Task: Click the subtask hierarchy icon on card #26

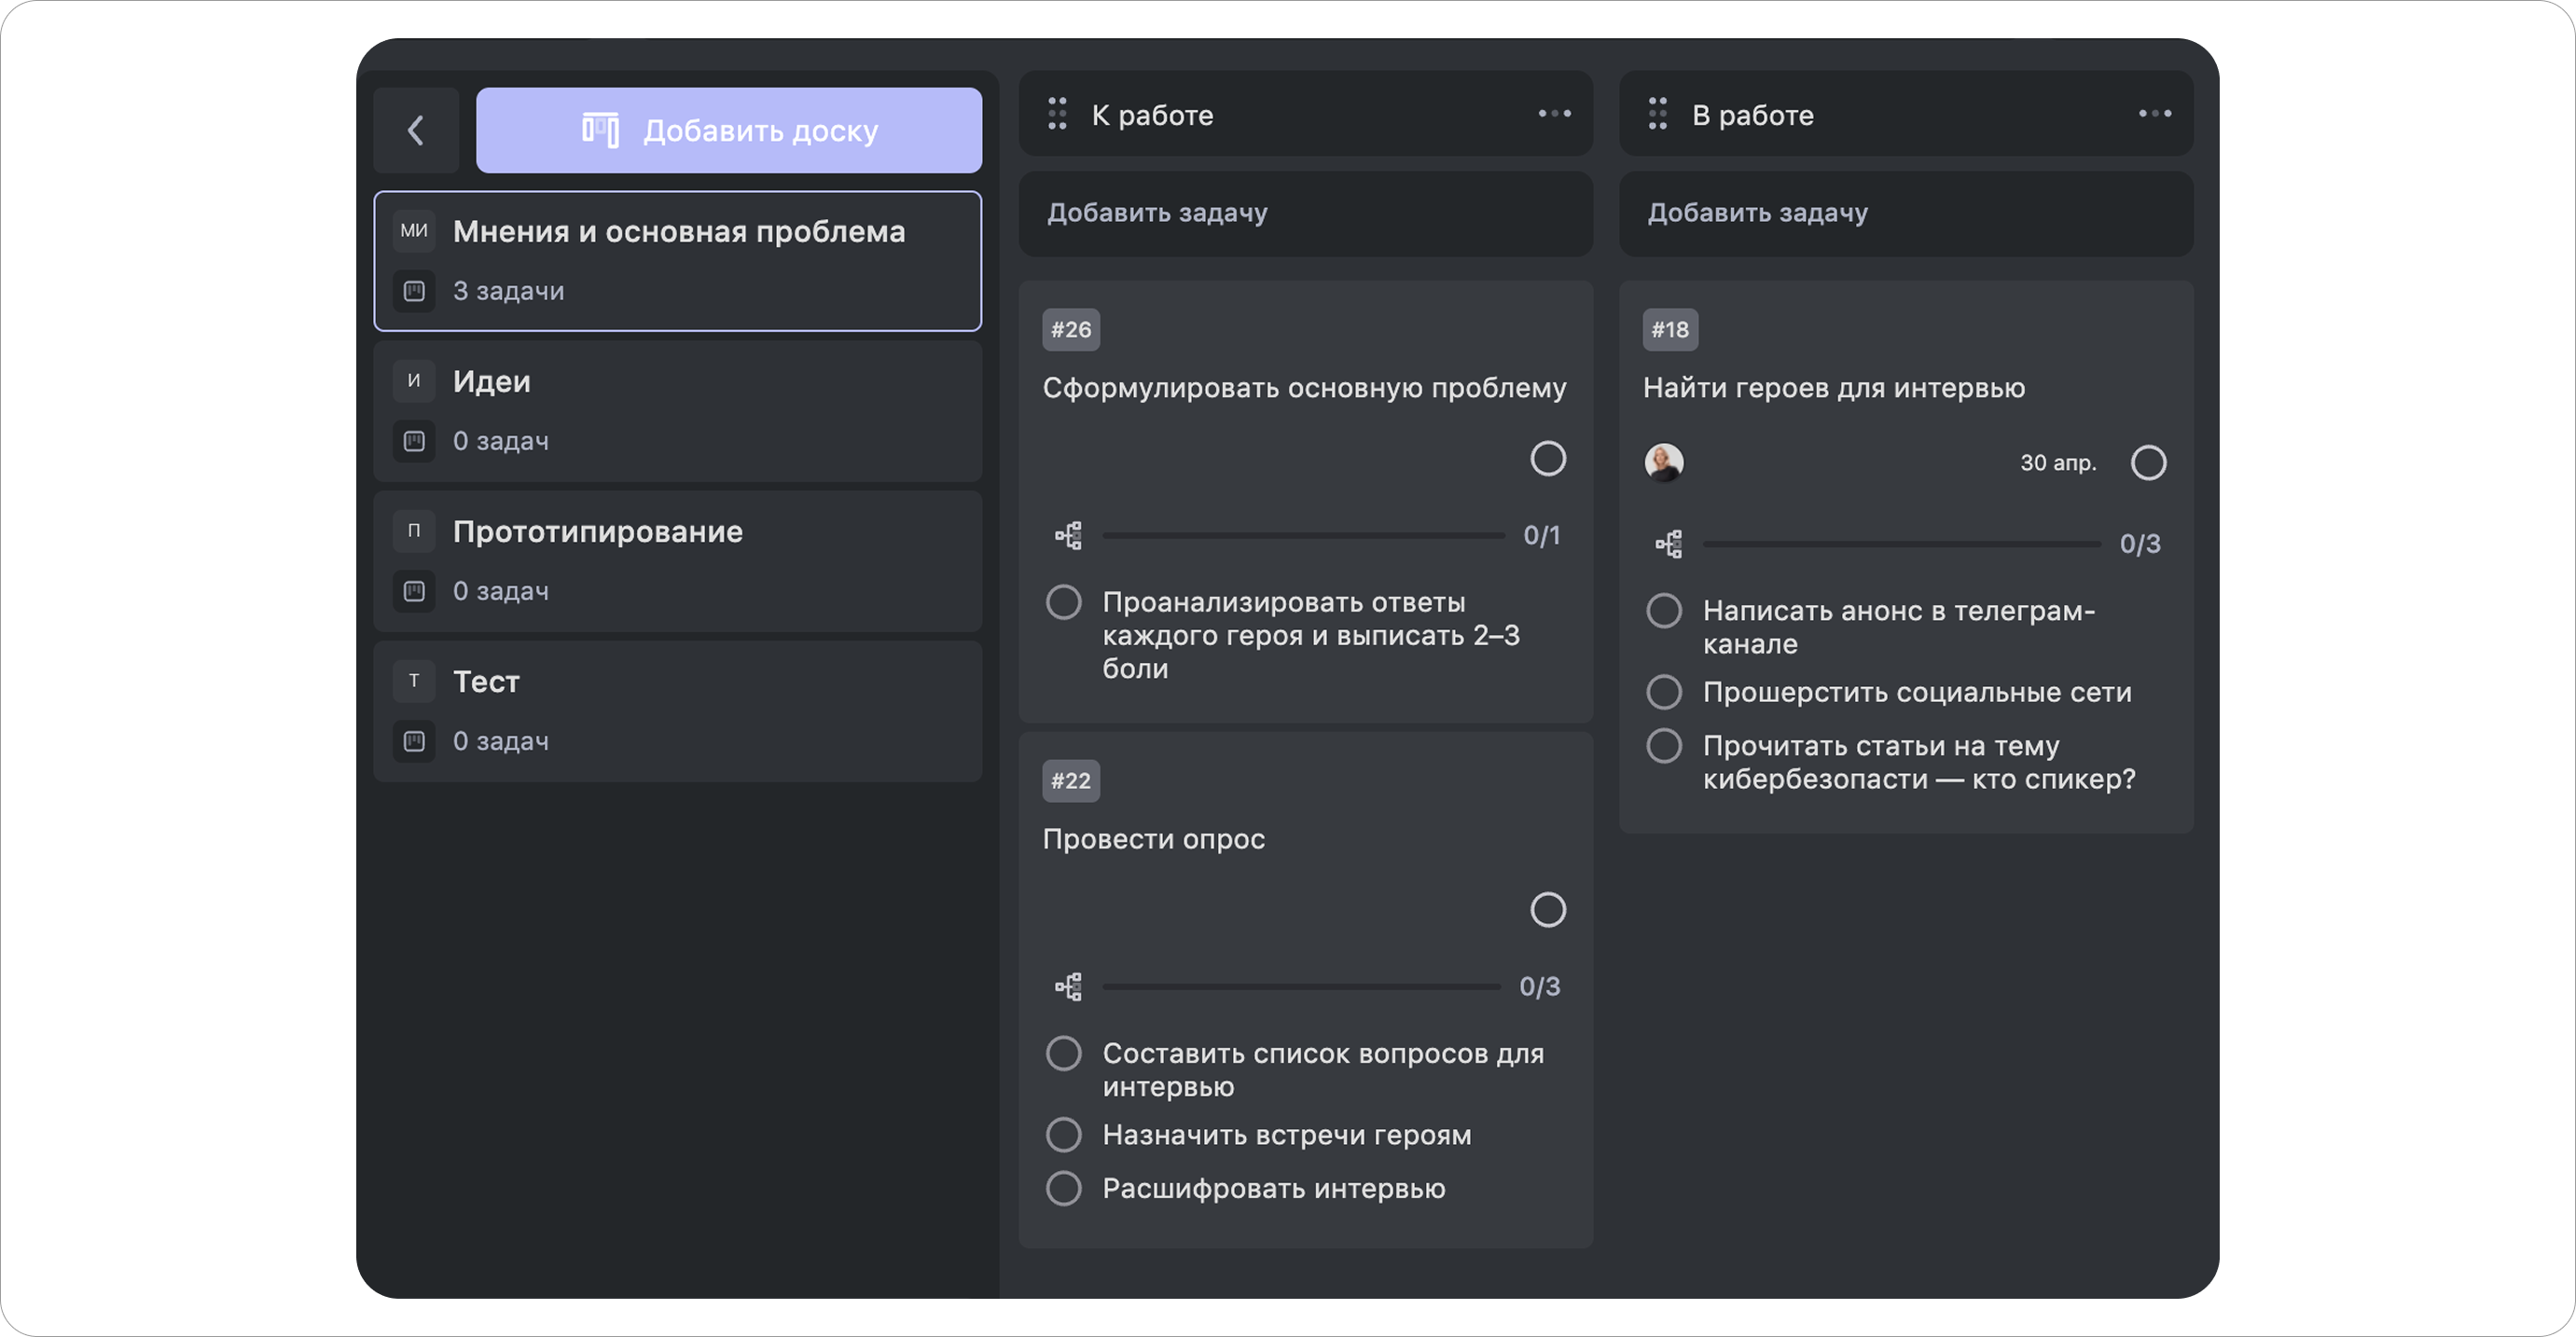Action: [1068, 535]
